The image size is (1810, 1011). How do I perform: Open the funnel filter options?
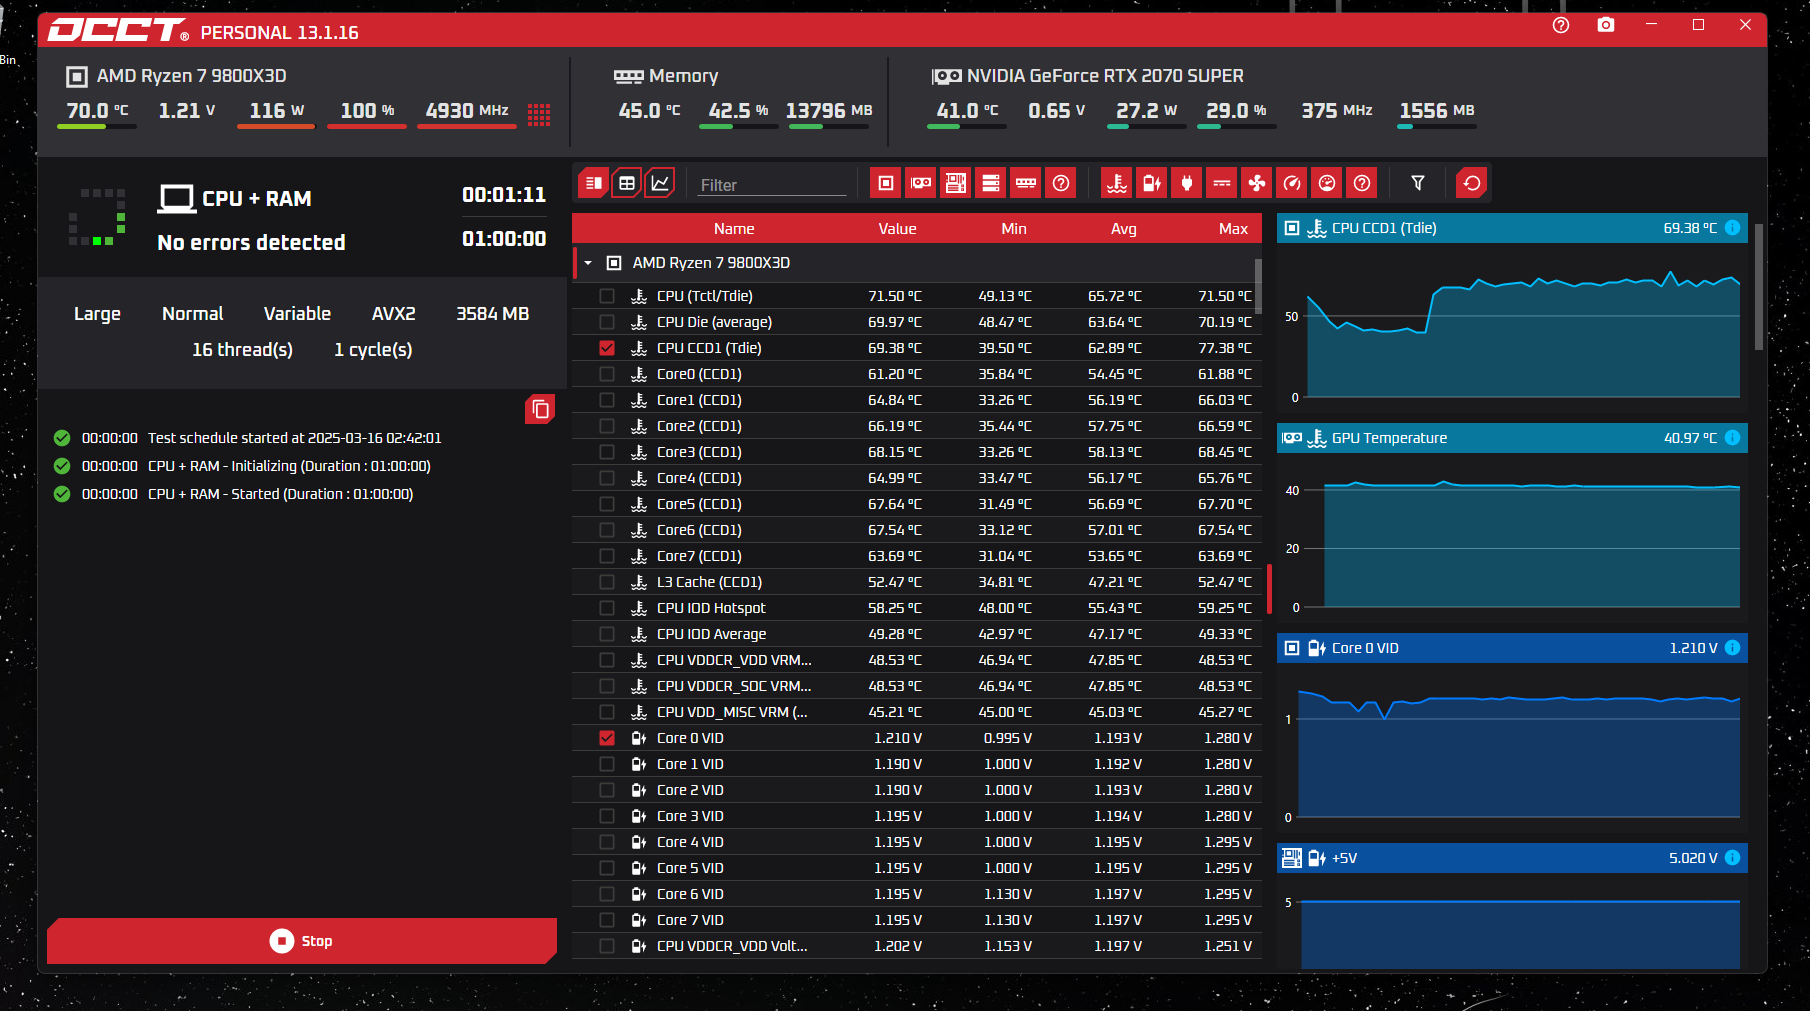tap(1418, 183)
